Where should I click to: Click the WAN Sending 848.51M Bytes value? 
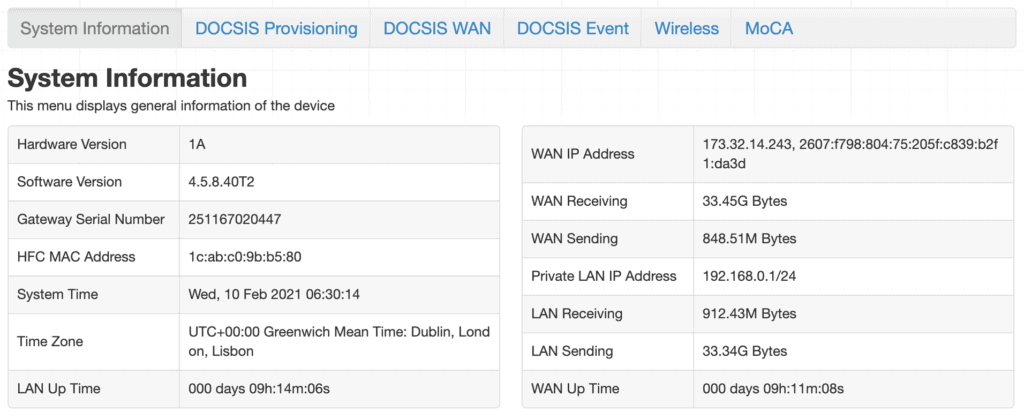tap(749, 238)
